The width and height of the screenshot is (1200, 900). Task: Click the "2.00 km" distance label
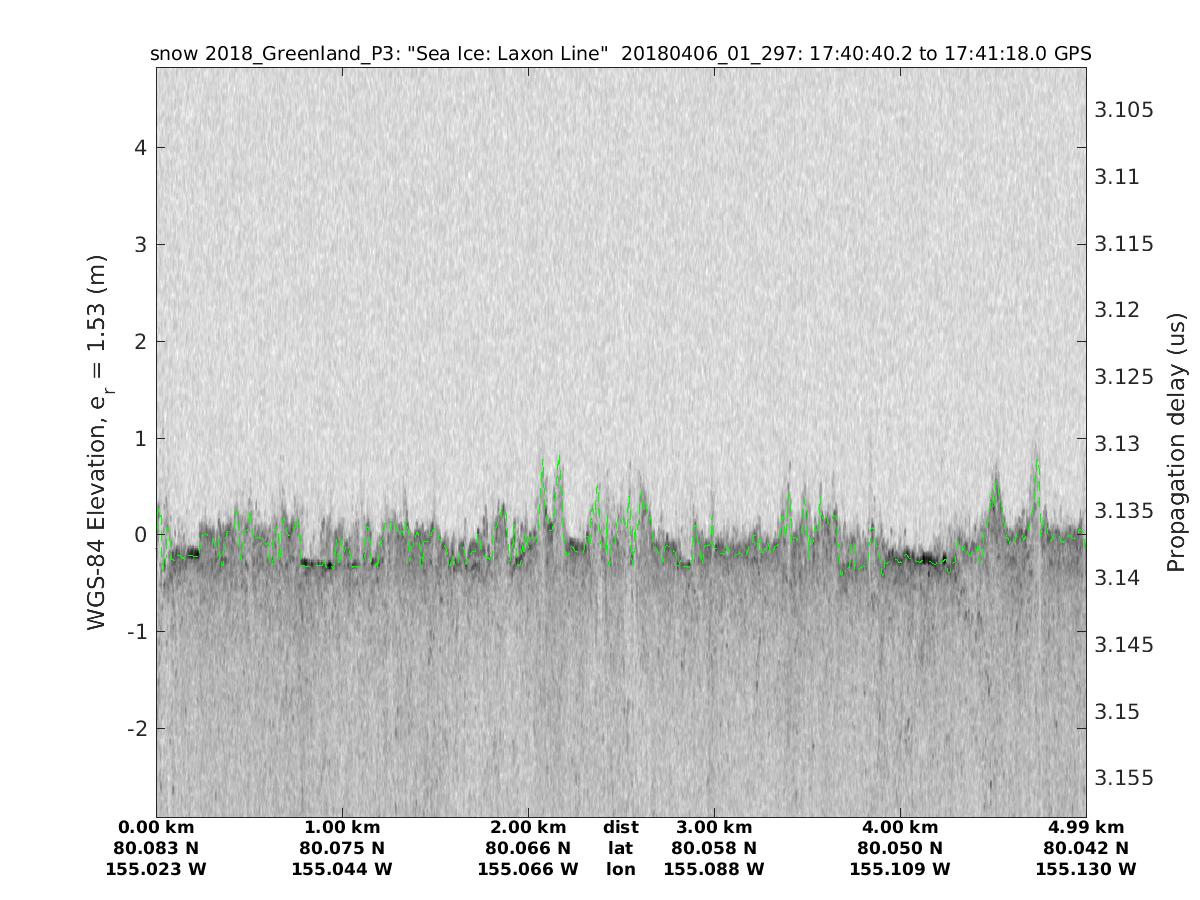click(528, 827)
